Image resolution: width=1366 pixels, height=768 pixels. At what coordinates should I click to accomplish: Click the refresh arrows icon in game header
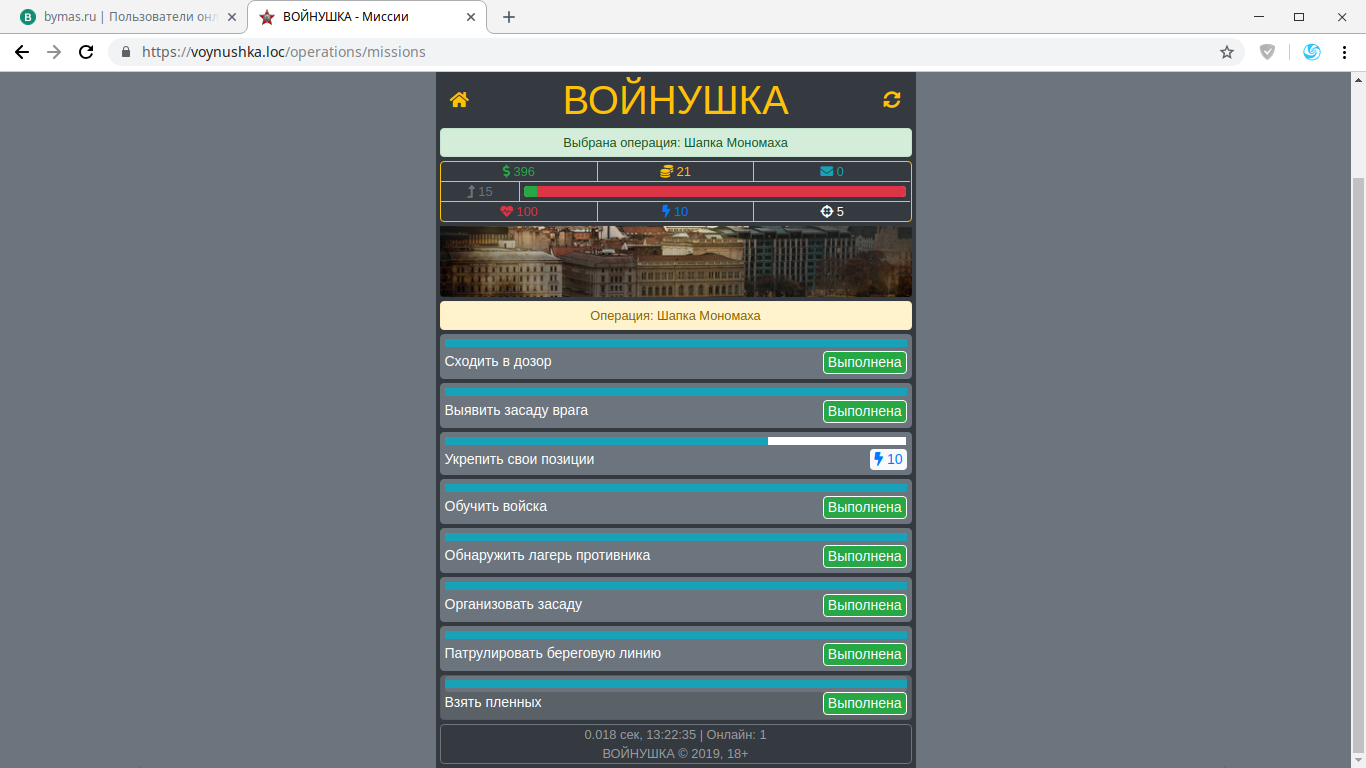(891, 99)
